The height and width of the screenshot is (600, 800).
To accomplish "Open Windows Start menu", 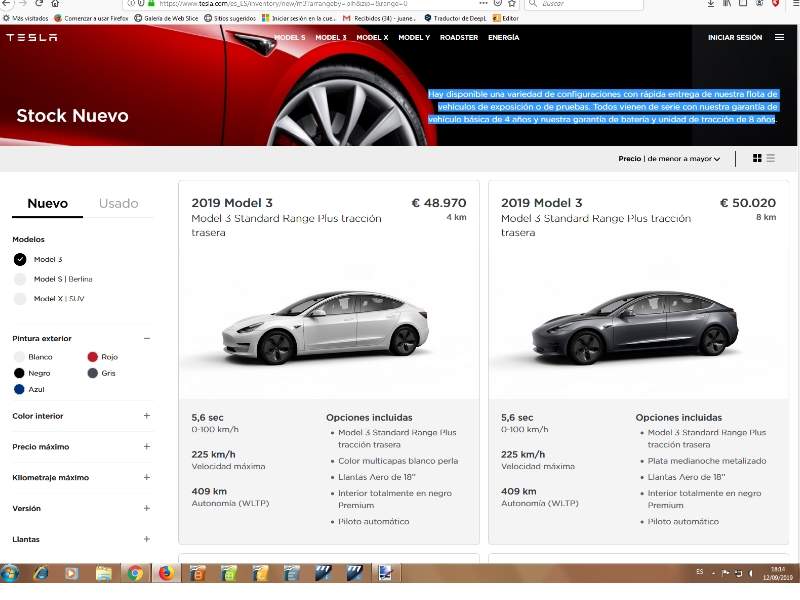I will (x=10, y=573).
